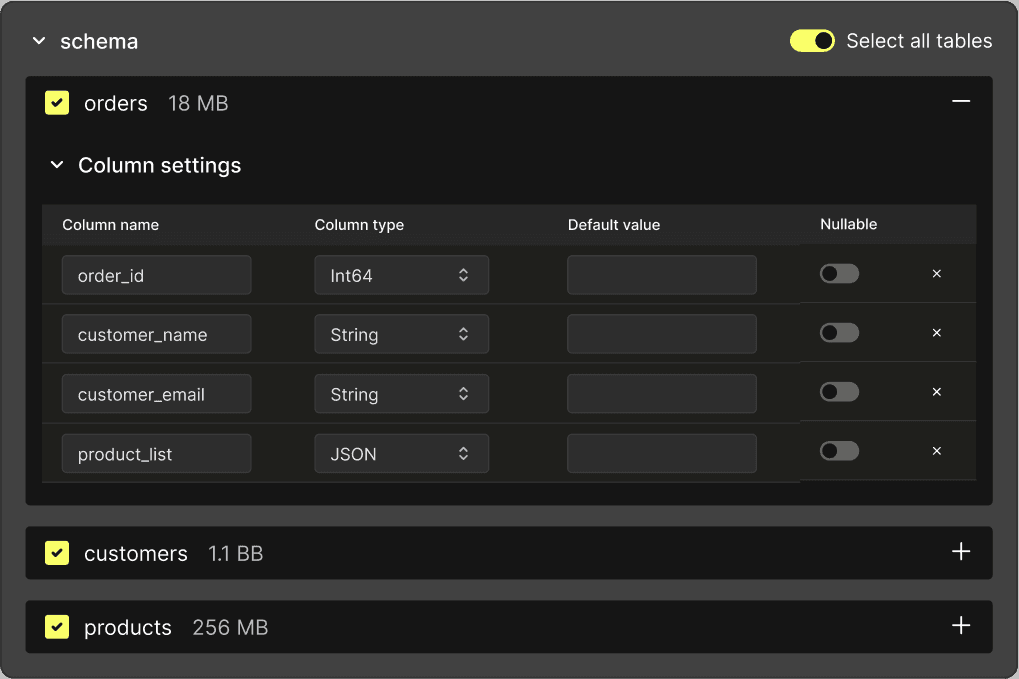Collapse the orders table with minus icon

(x=961, y=102)
